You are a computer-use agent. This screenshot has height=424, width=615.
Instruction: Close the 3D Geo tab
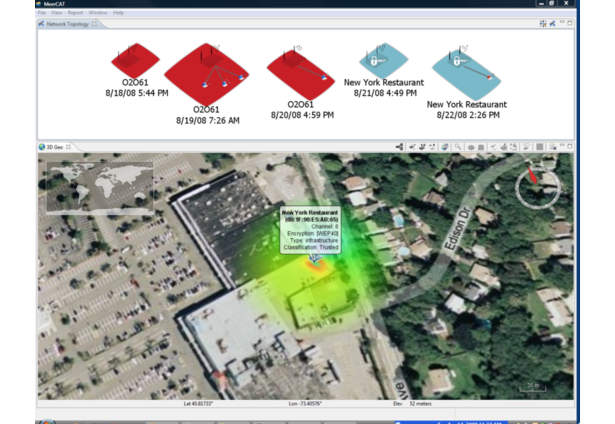tap(68, 147)
